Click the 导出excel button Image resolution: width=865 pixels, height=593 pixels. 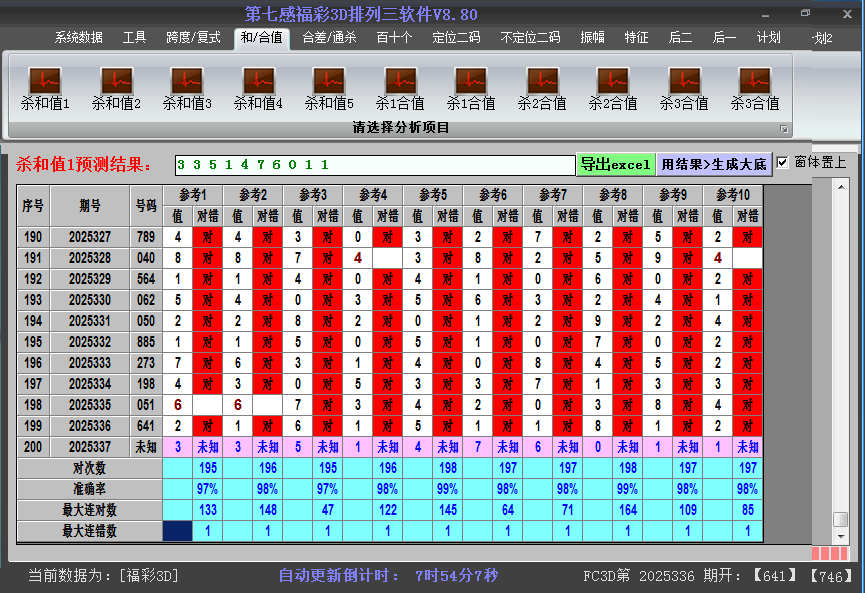pyautogui.click(x=615, y=164)
